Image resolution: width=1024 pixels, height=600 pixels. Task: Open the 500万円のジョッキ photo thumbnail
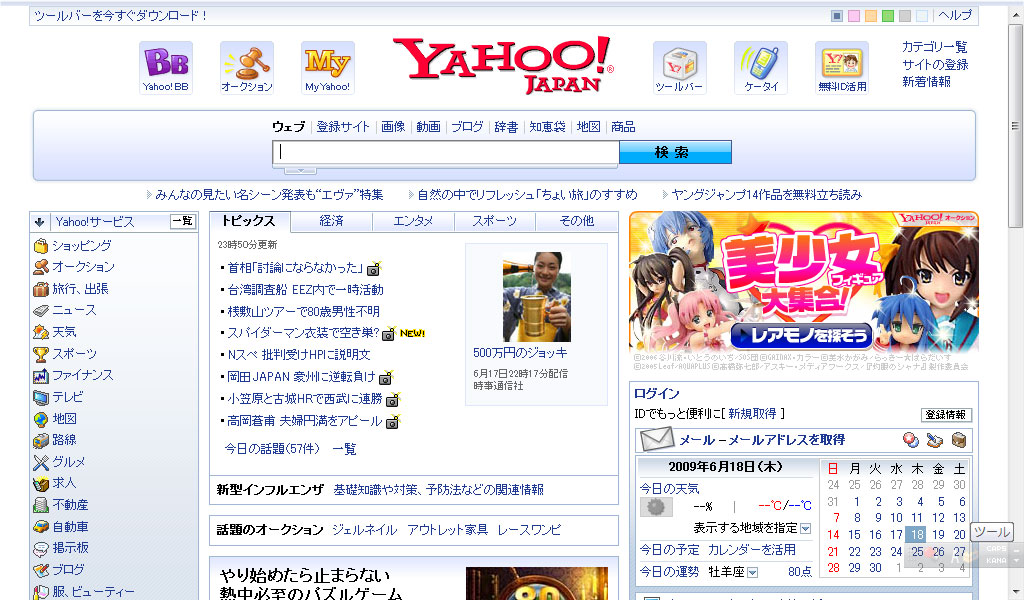point(537,297)
